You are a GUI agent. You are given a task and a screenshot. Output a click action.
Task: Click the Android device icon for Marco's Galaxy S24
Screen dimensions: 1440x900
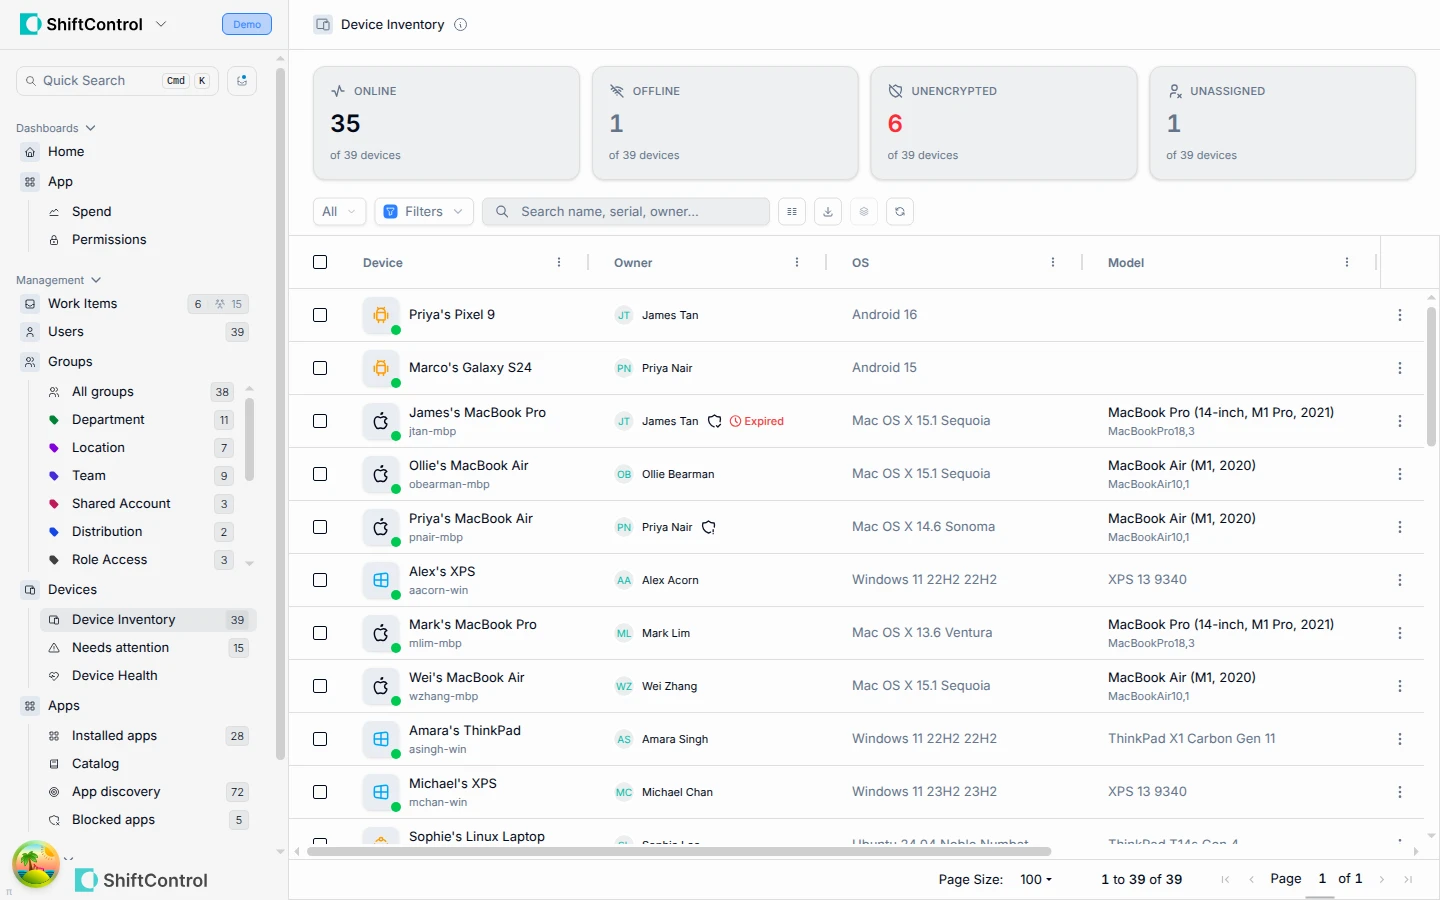[381, 368]
